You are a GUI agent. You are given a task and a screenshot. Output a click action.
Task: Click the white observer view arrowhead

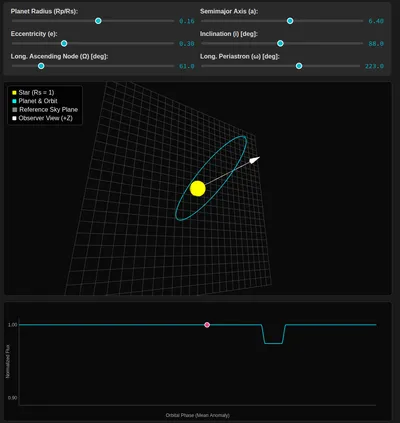pyautogui.click(x=255, y=160)
